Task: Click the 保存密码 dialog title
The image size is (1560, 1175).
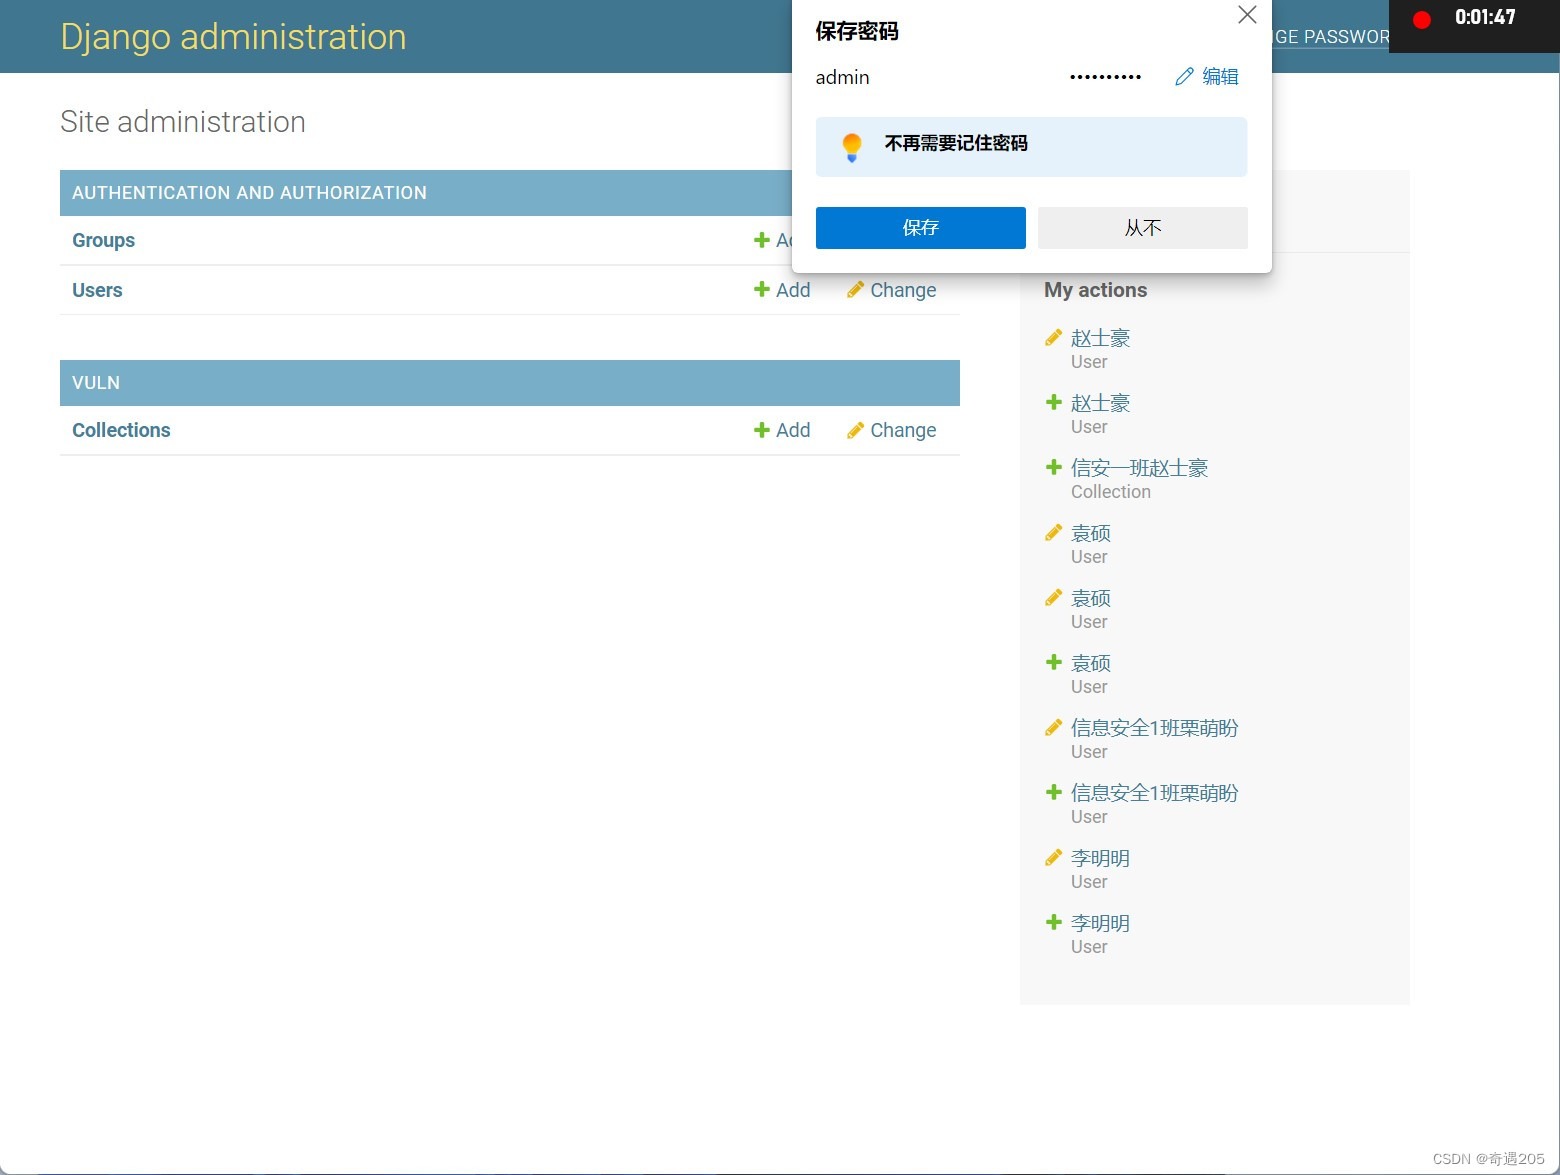Action: tap(857, 31)
